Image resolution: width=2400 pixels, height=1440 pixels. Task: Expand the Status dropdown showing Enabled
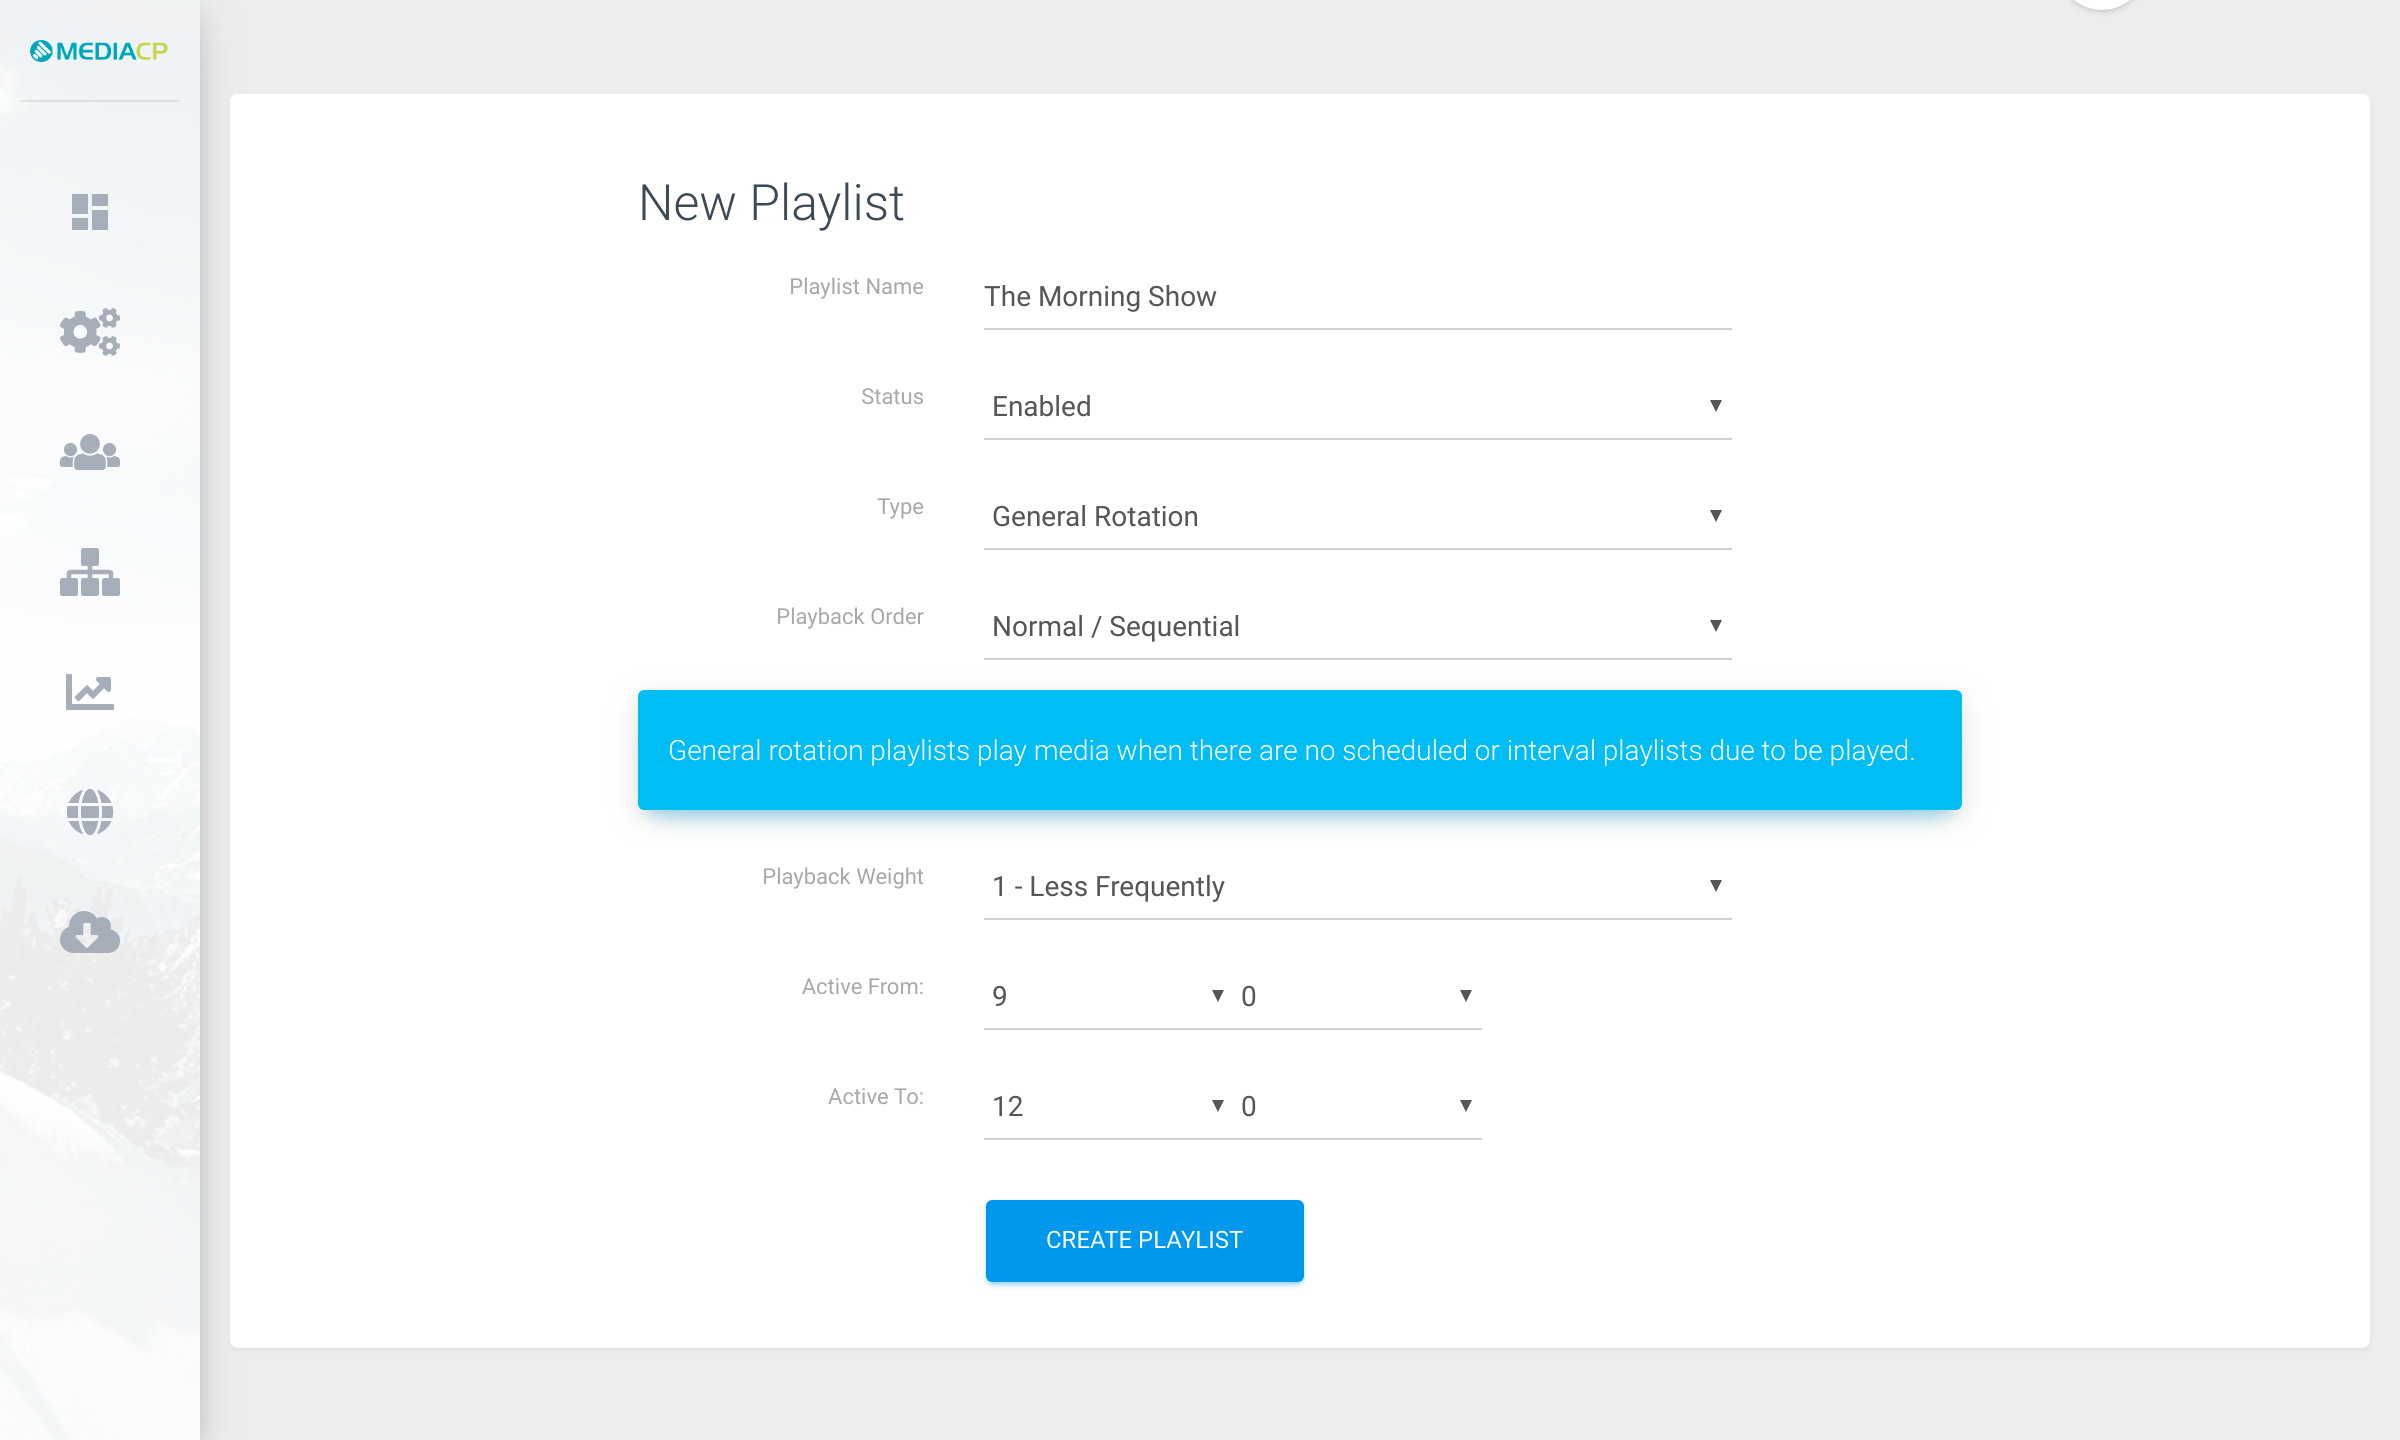coord(1357,407)
